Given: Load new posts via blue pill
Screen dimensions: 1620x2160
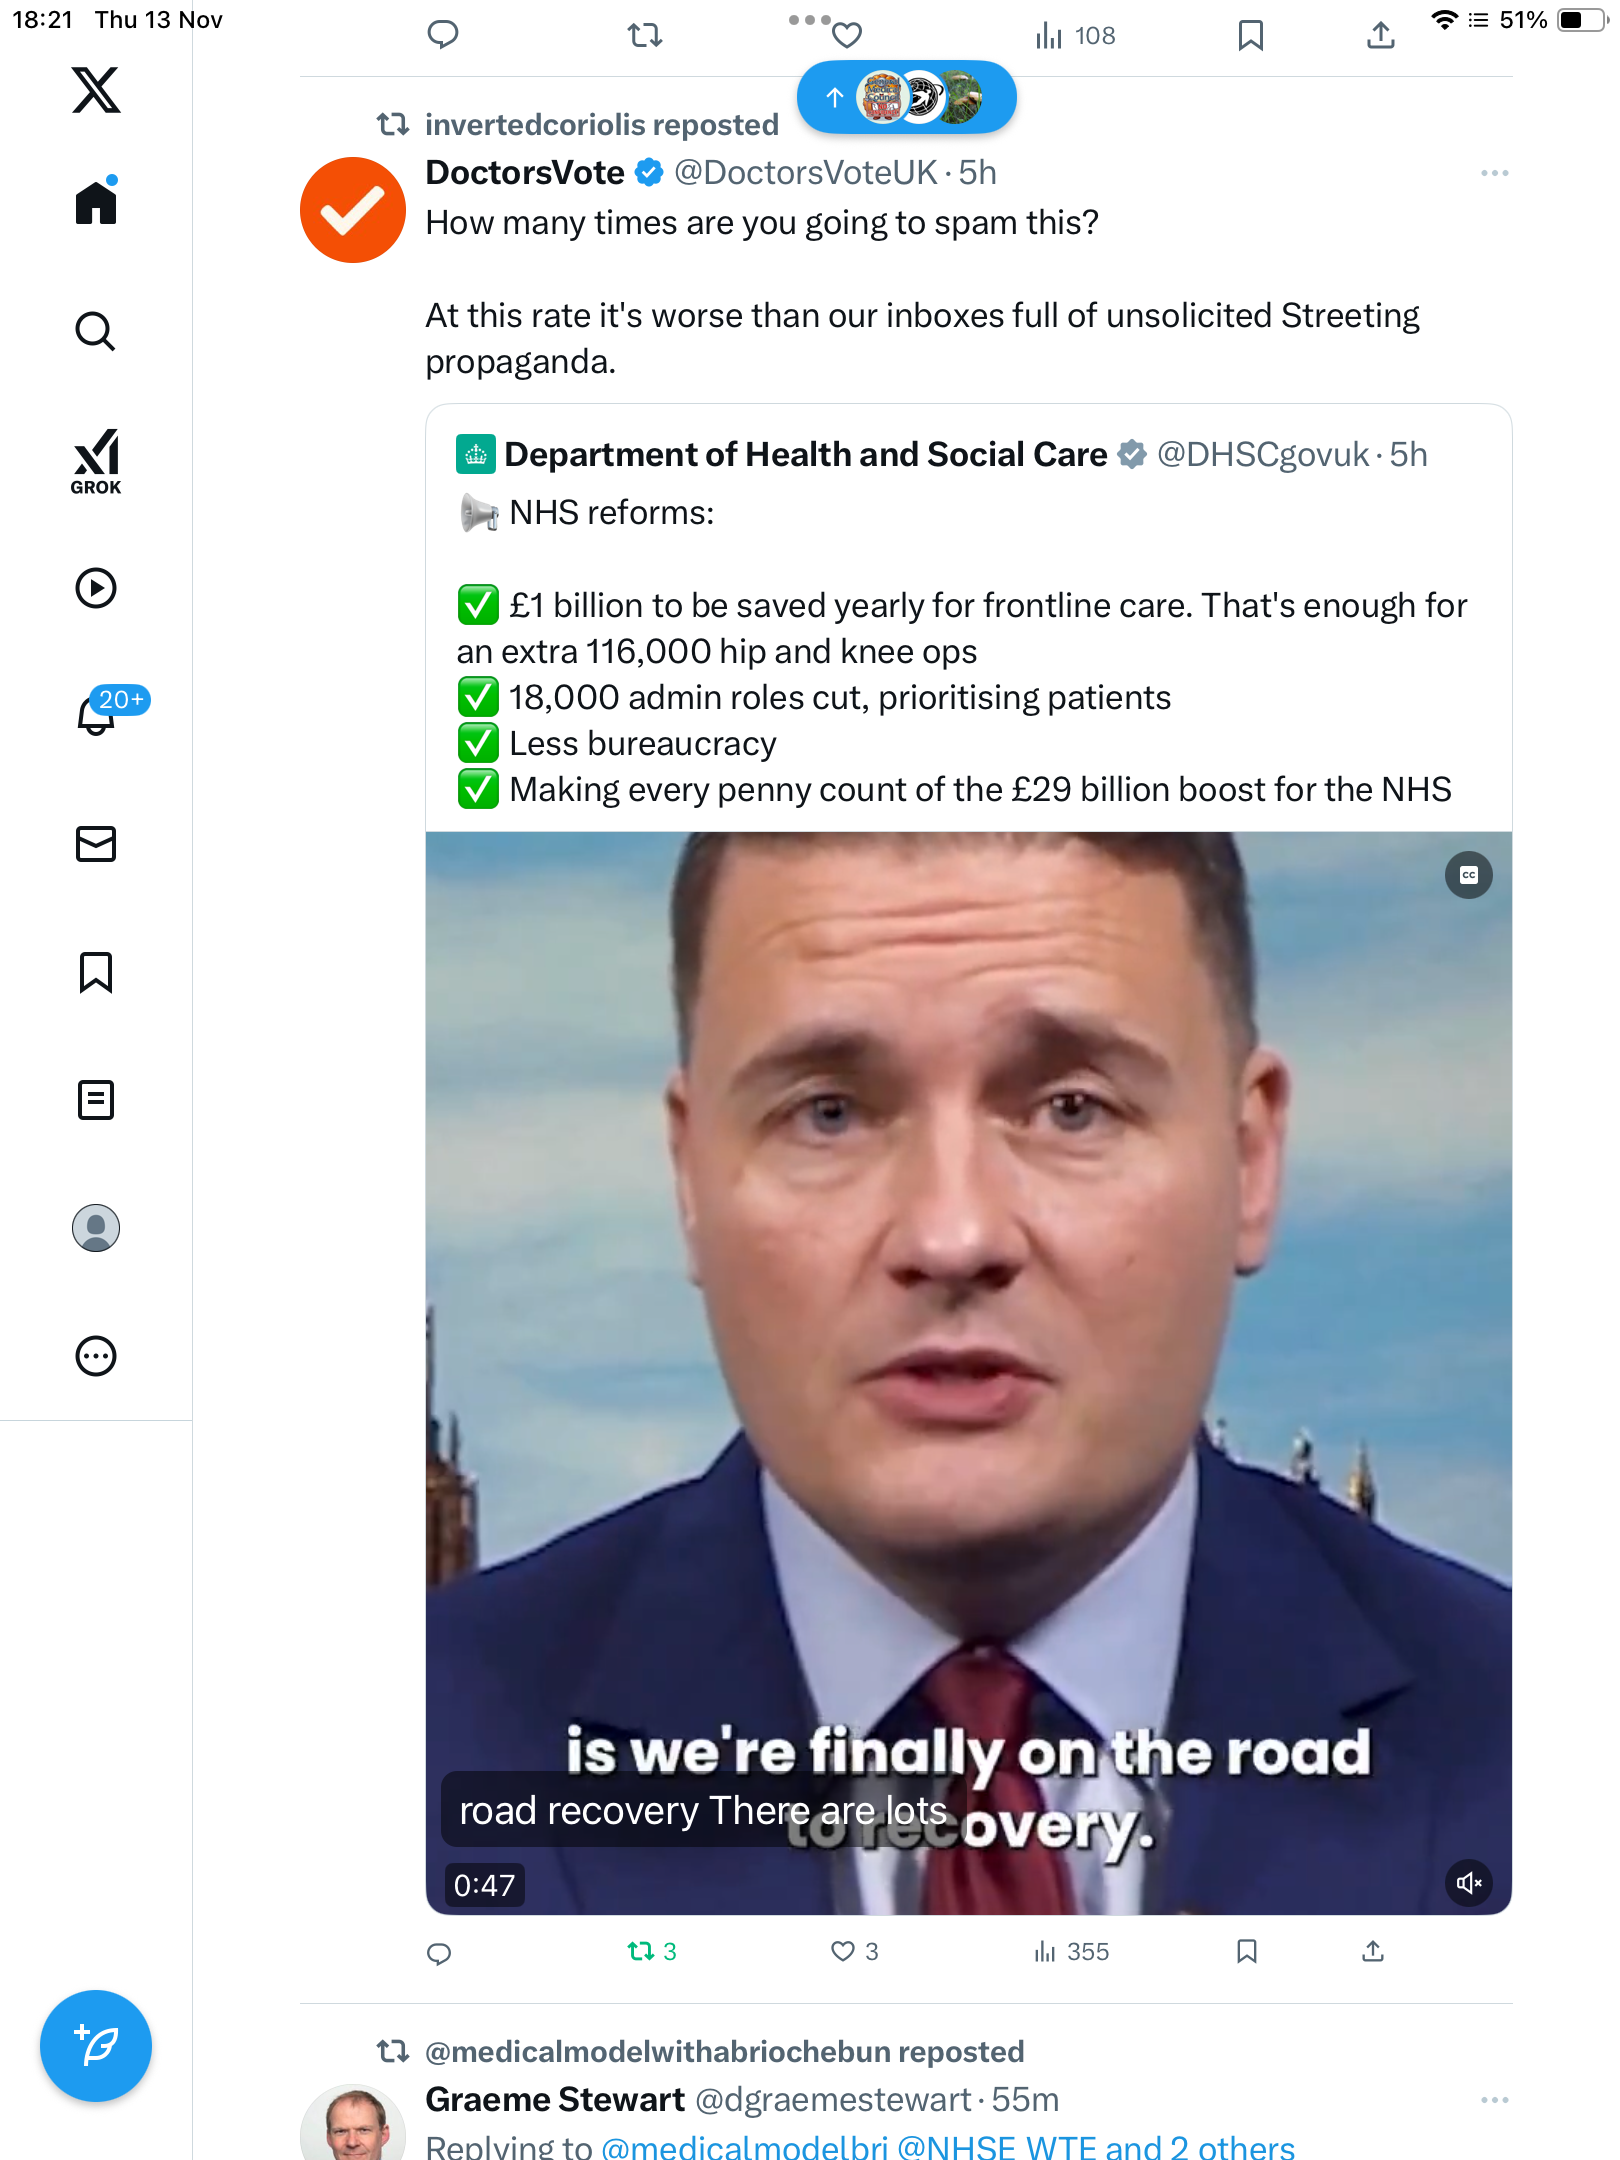Looking at the screenshot, I should tap(907, 97).
